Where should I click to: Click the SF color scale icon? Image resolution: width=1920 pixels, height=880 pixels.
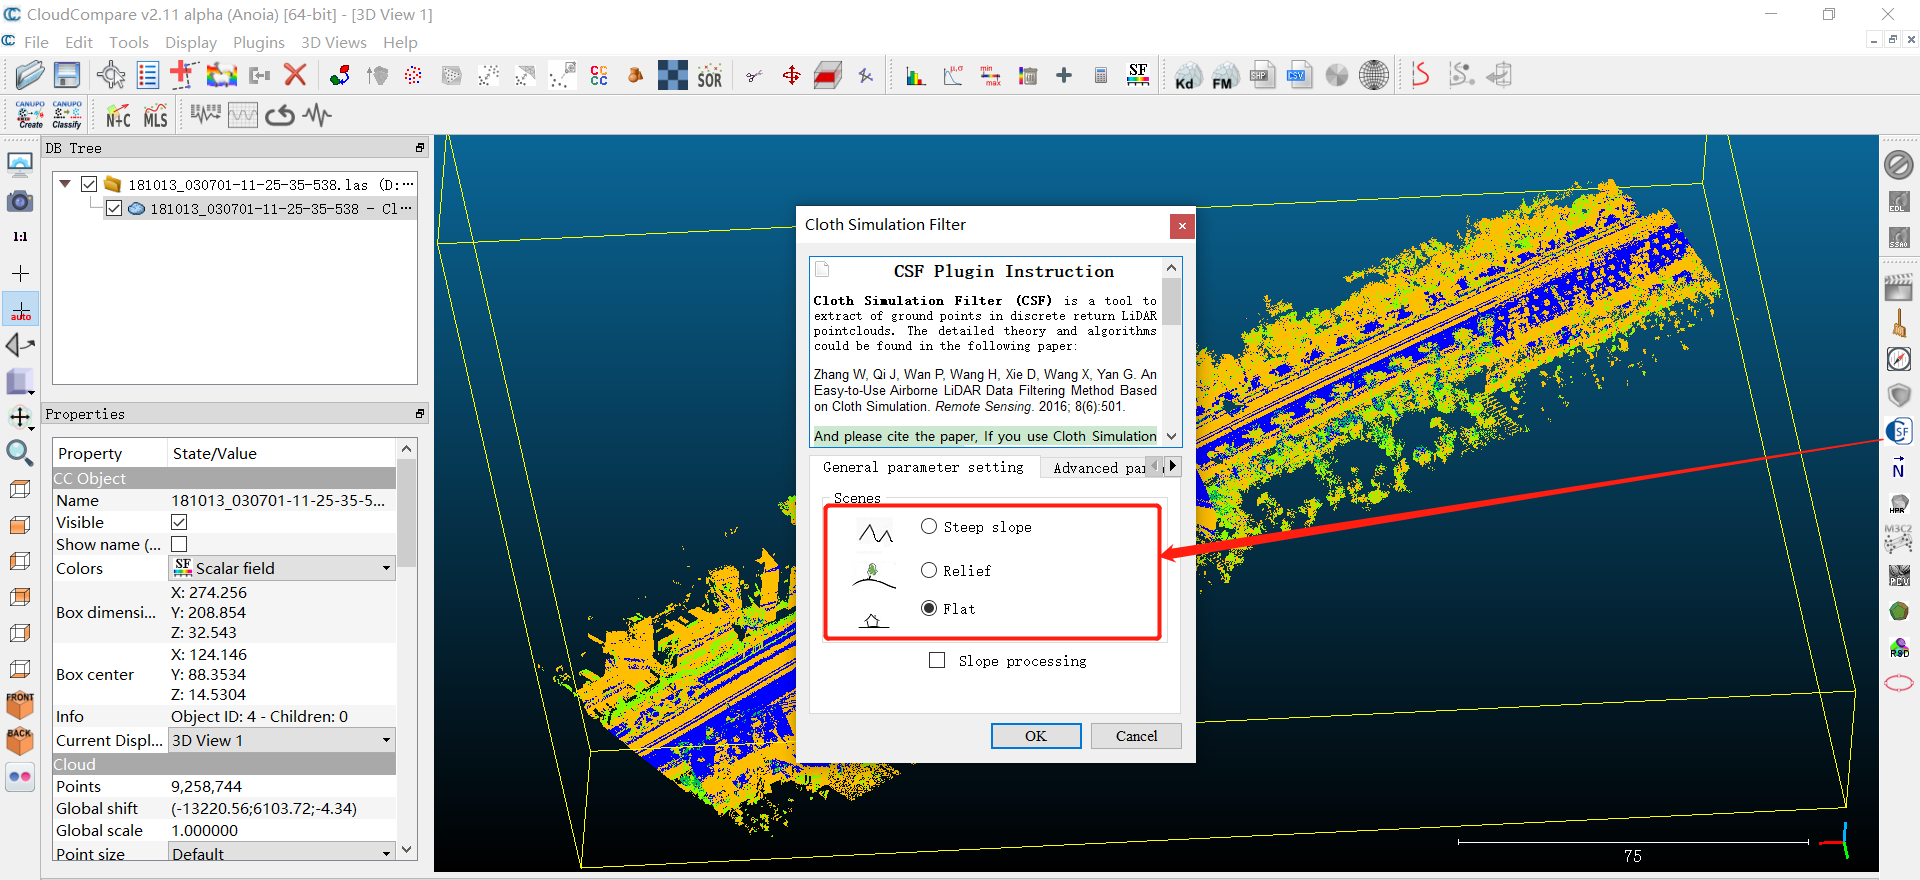click(x=1138, y=75)
